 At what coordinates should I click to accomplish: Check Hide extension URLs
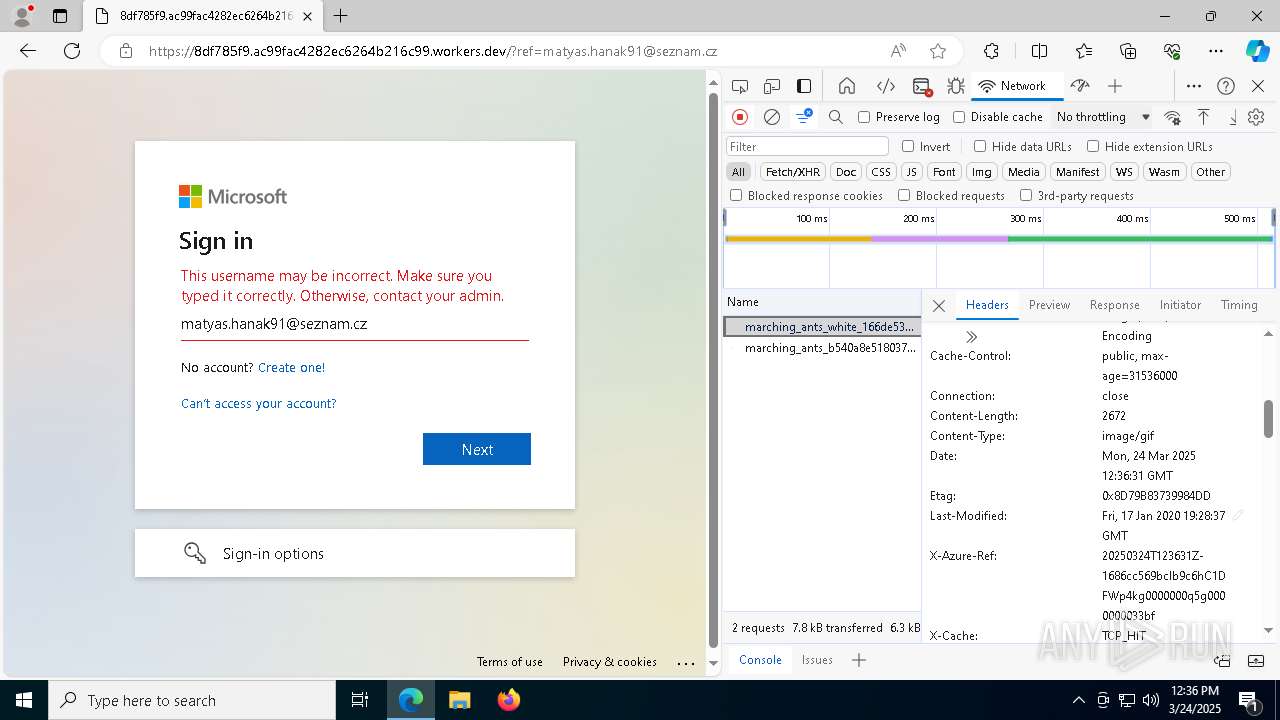[1093, 146]
